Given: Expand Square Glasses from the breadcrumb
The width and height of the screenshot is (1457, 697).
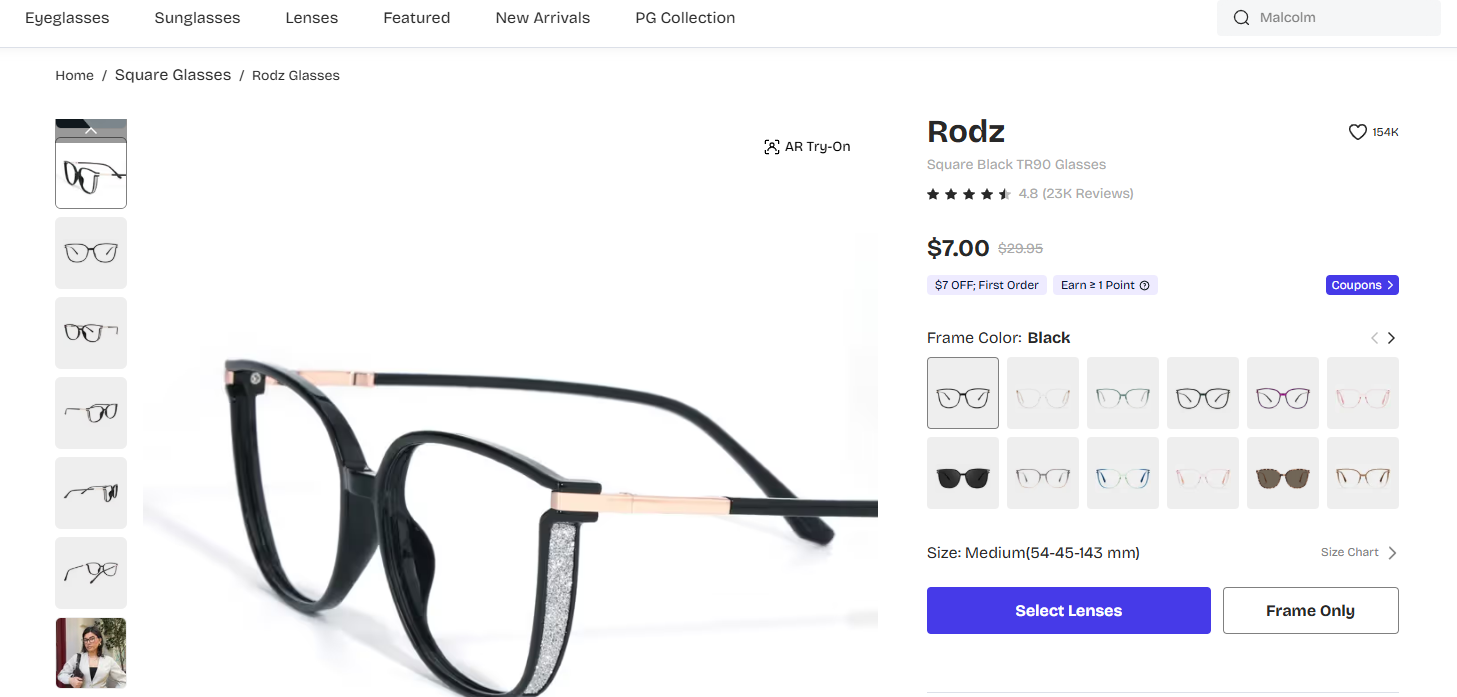Looking at the screenshot, I should point(172,75).
